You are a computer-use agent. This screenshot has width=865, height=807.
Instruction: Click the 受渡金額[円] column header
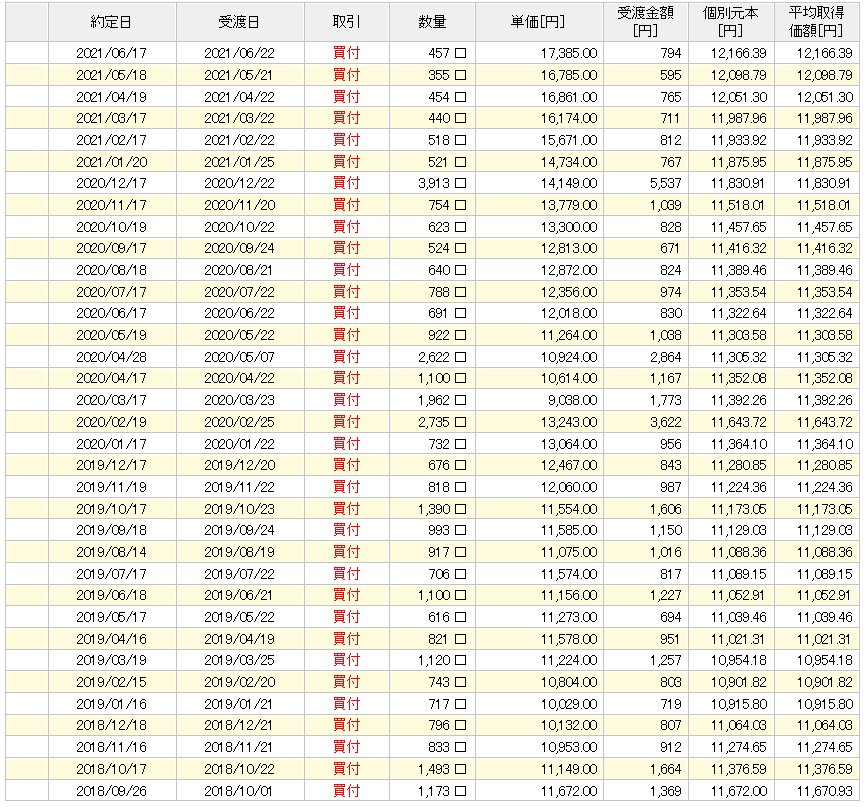click(x=646, y=20)
